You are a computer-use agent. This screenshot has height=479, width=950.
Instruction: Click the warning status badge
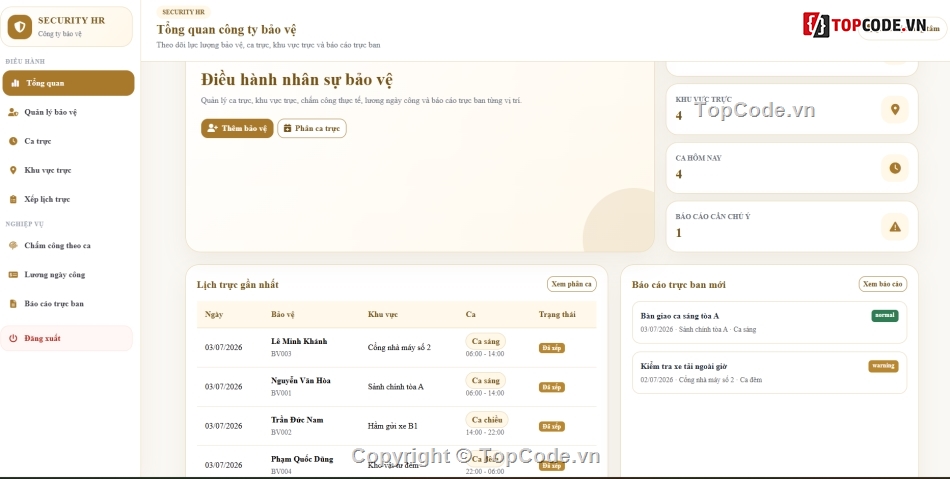883,366
